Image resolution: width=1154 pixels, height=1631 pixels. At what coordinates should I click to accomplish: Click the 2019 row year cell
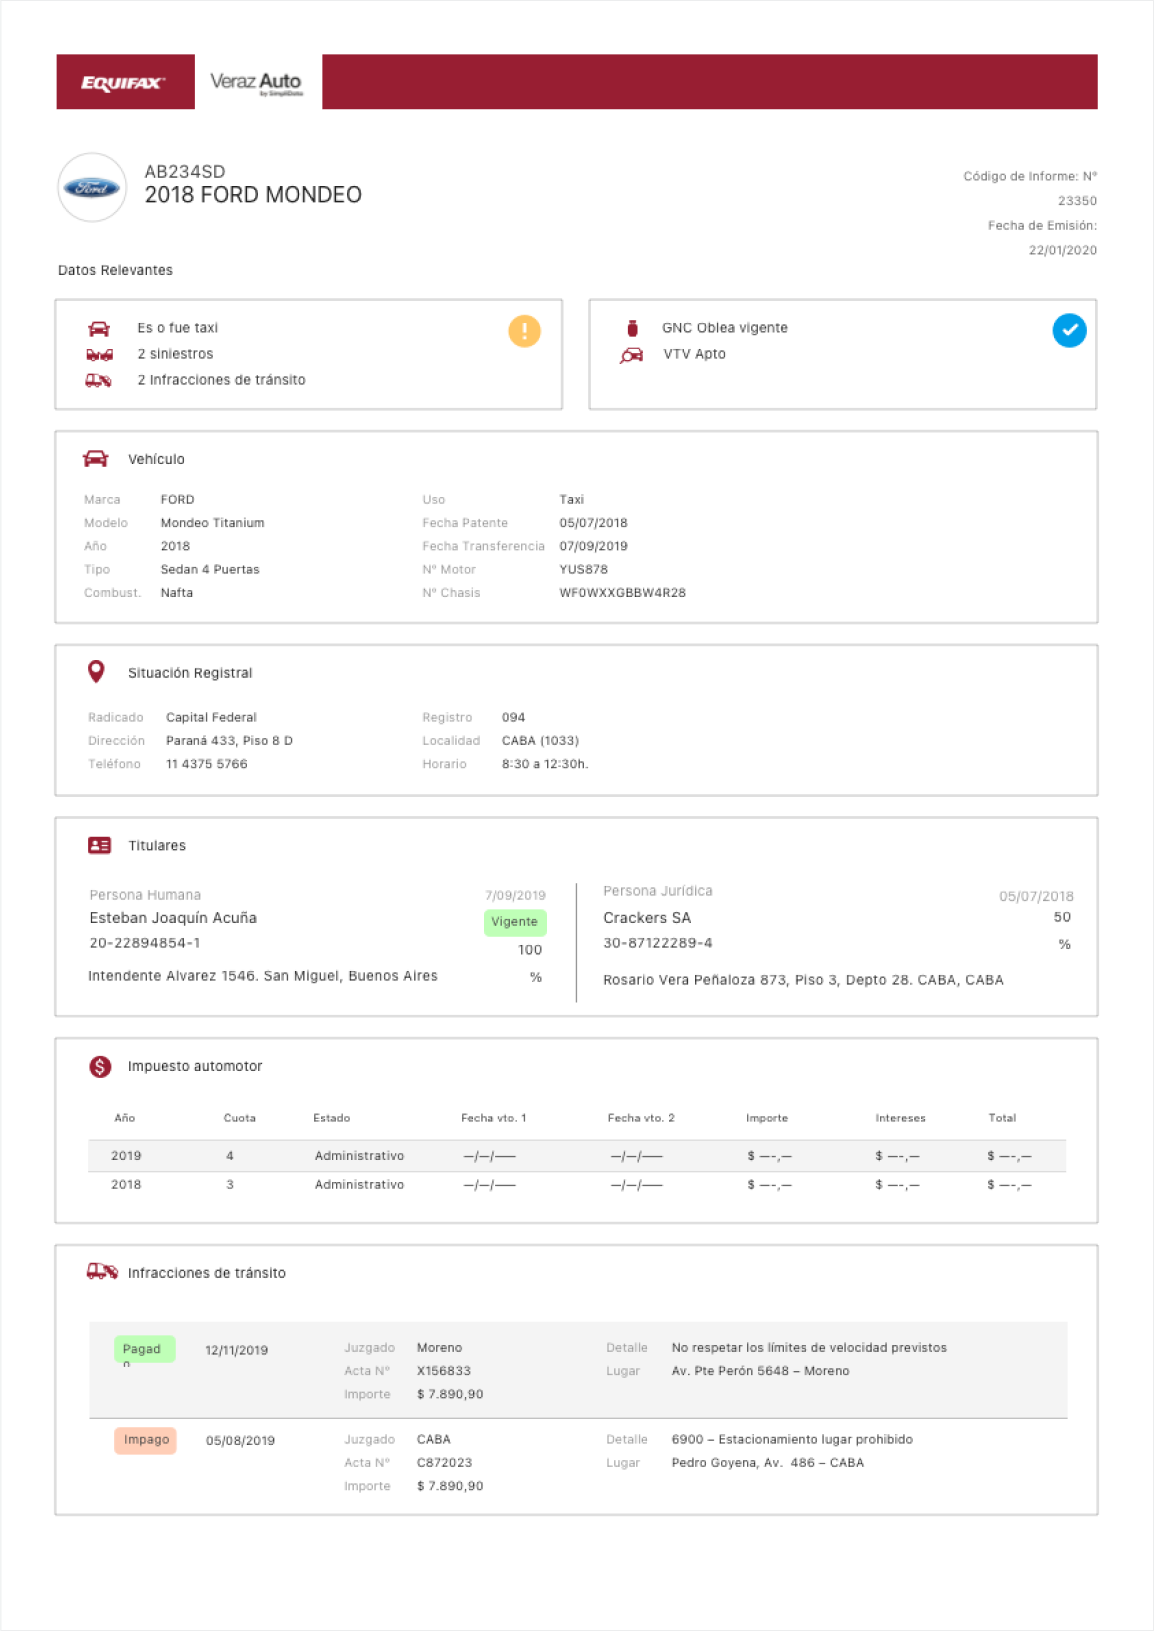click(x=126, y=1156)
